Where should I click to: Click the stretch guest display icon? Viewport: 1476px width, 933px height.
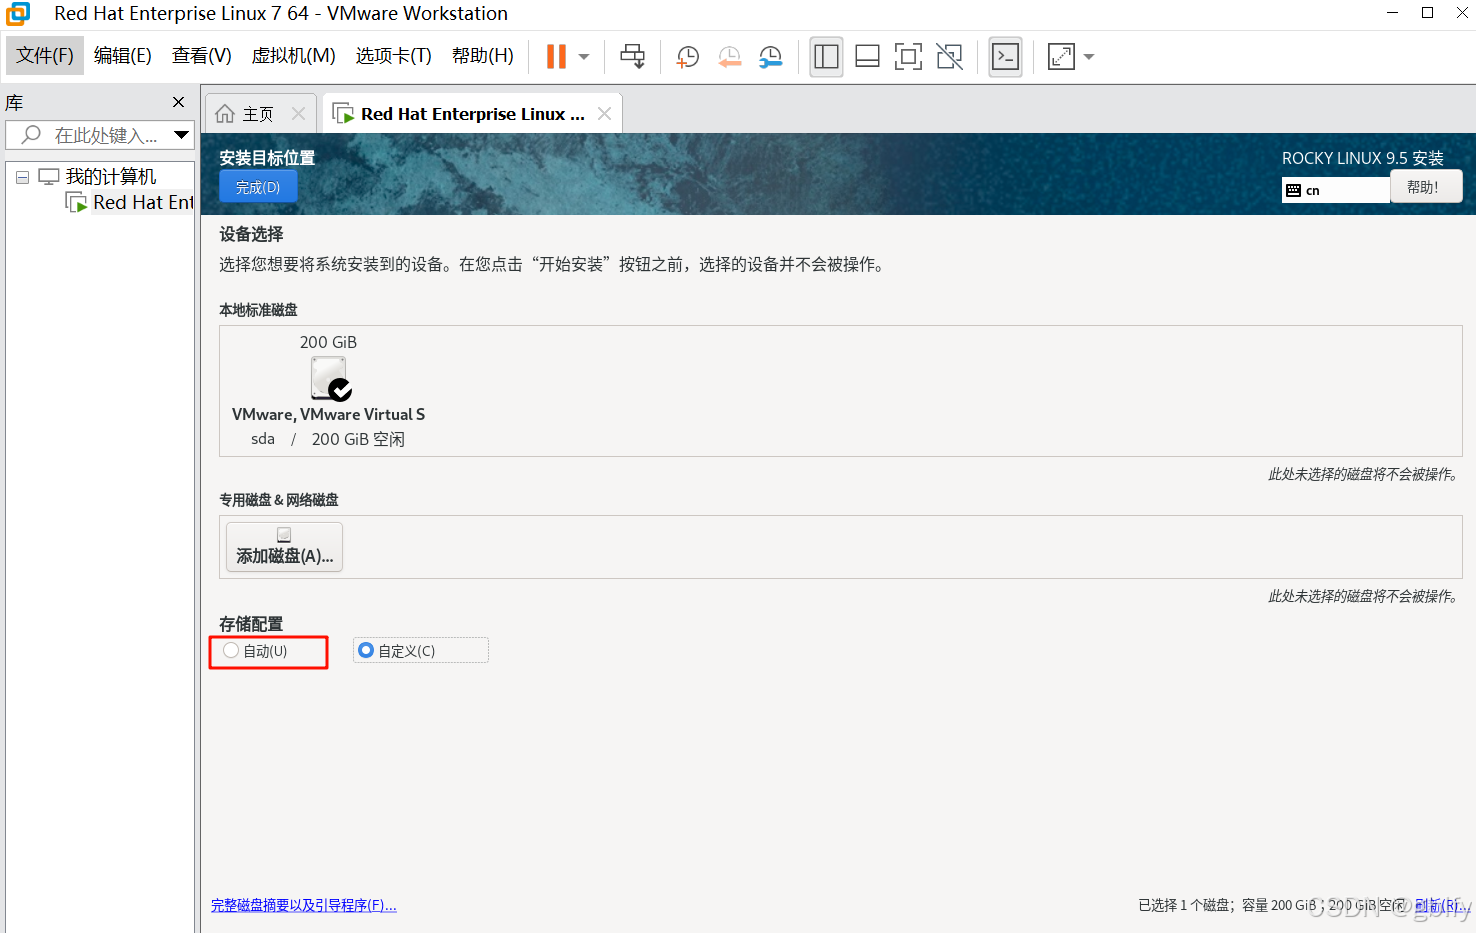click(x=1061, y=57)
